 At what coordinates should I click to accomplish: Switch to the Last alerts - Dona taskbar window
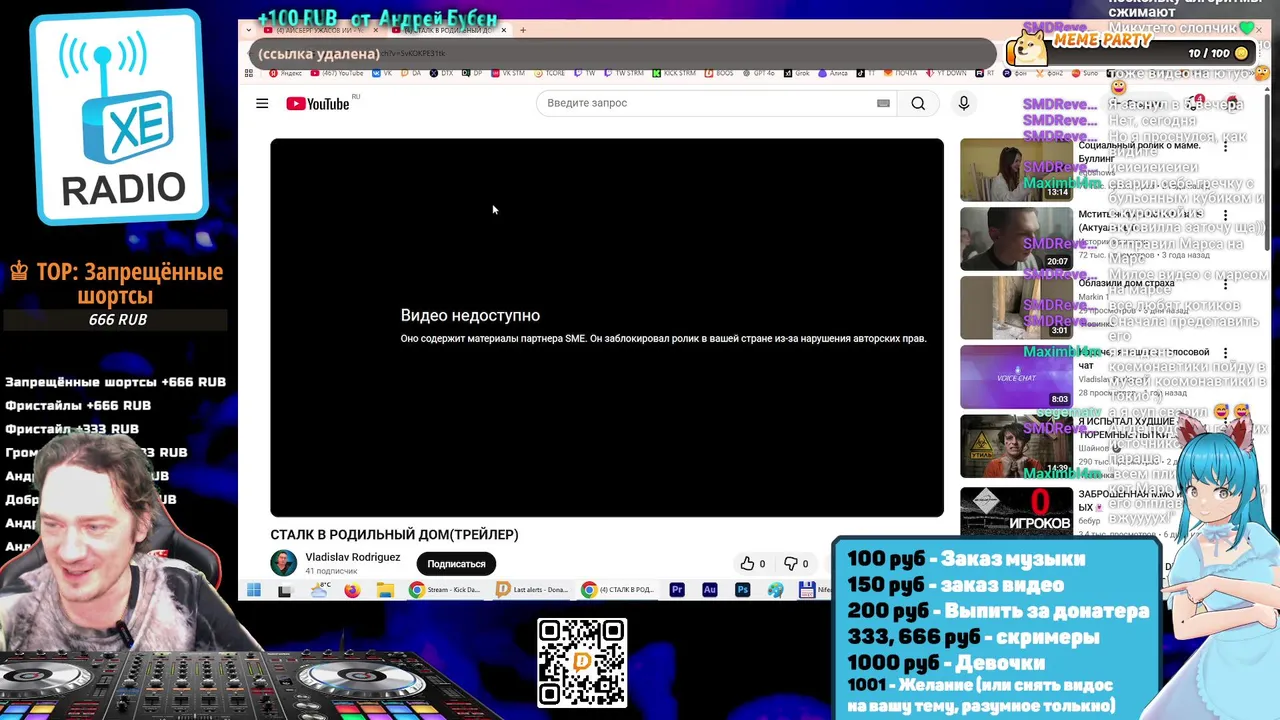(x=534, y=591)
